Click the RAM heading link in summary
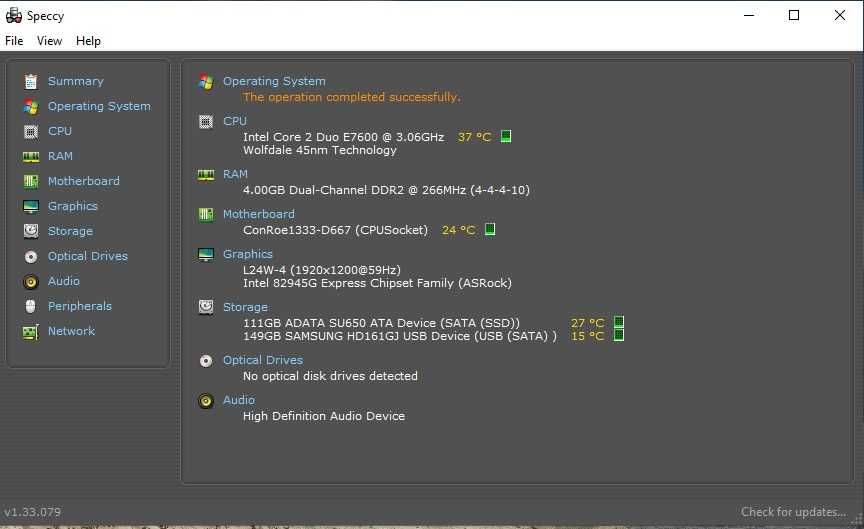Image resolution: width=864 pixels, height=529 pixels. coord(235,174)
